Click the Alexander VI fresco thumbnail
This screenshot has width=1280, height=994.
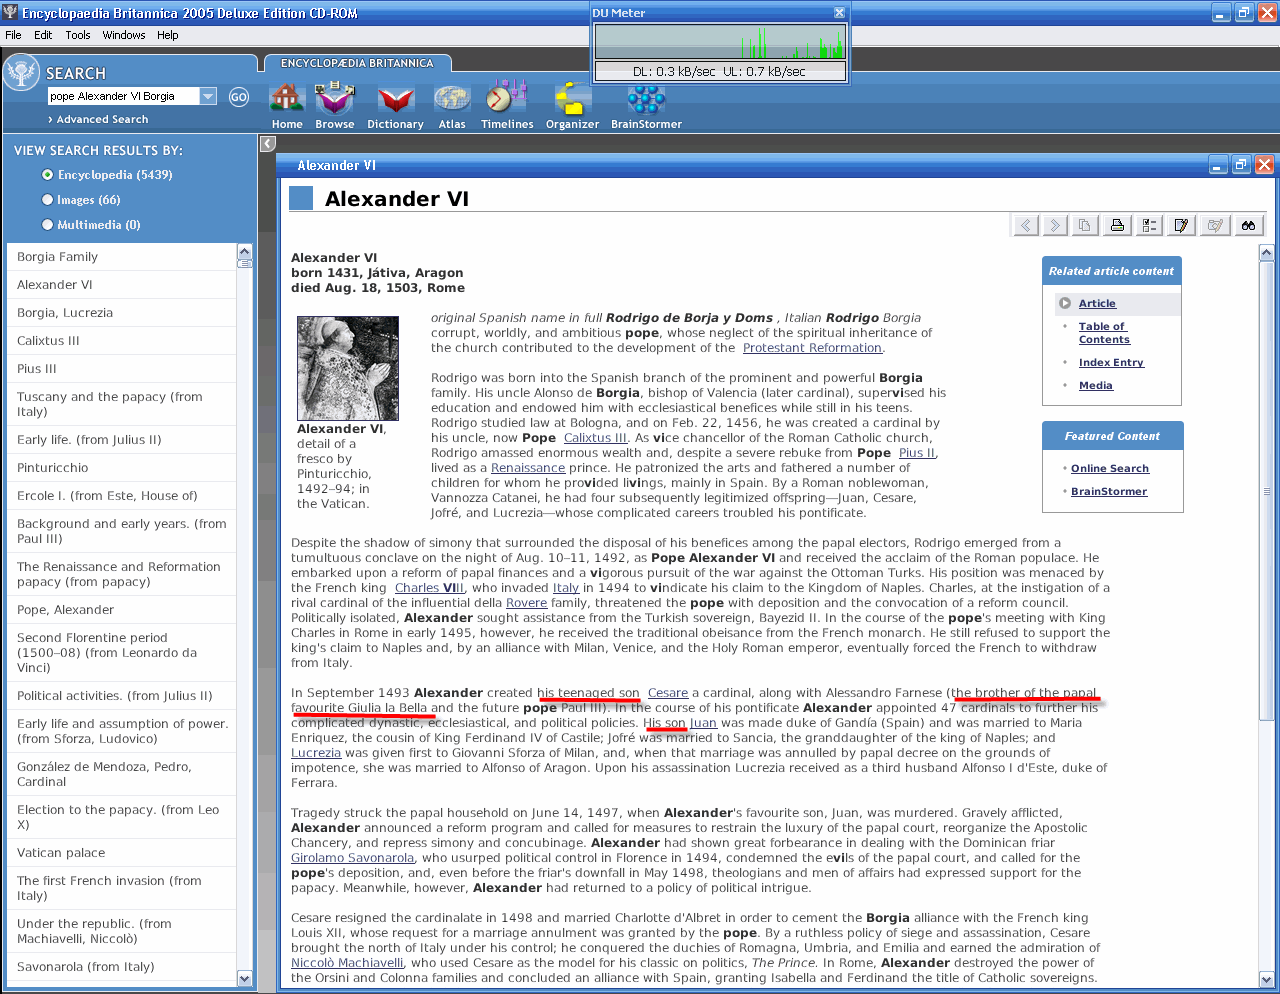348,368
